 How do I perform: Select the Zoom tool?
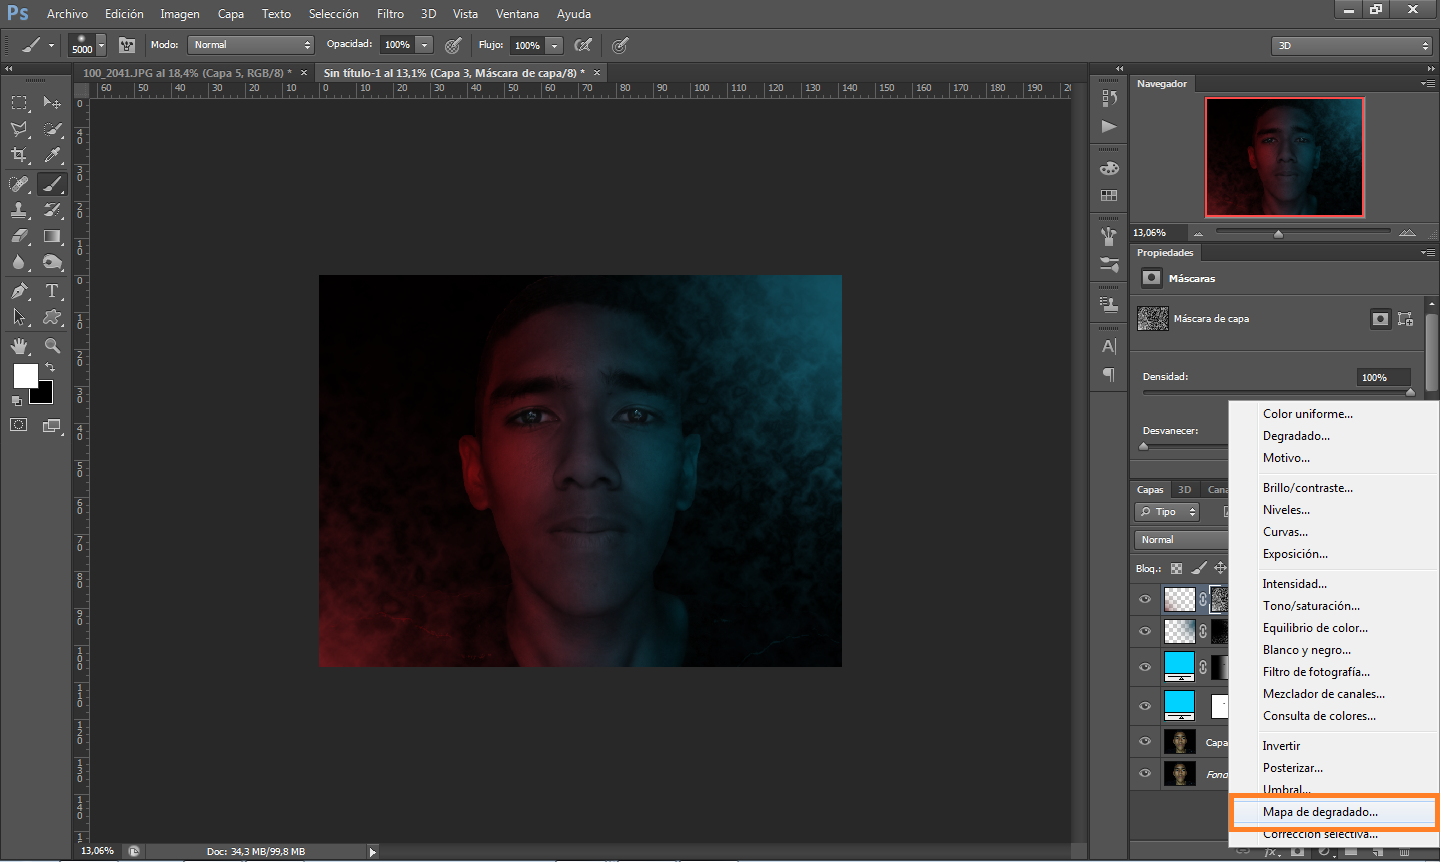[x=52, y=346]
